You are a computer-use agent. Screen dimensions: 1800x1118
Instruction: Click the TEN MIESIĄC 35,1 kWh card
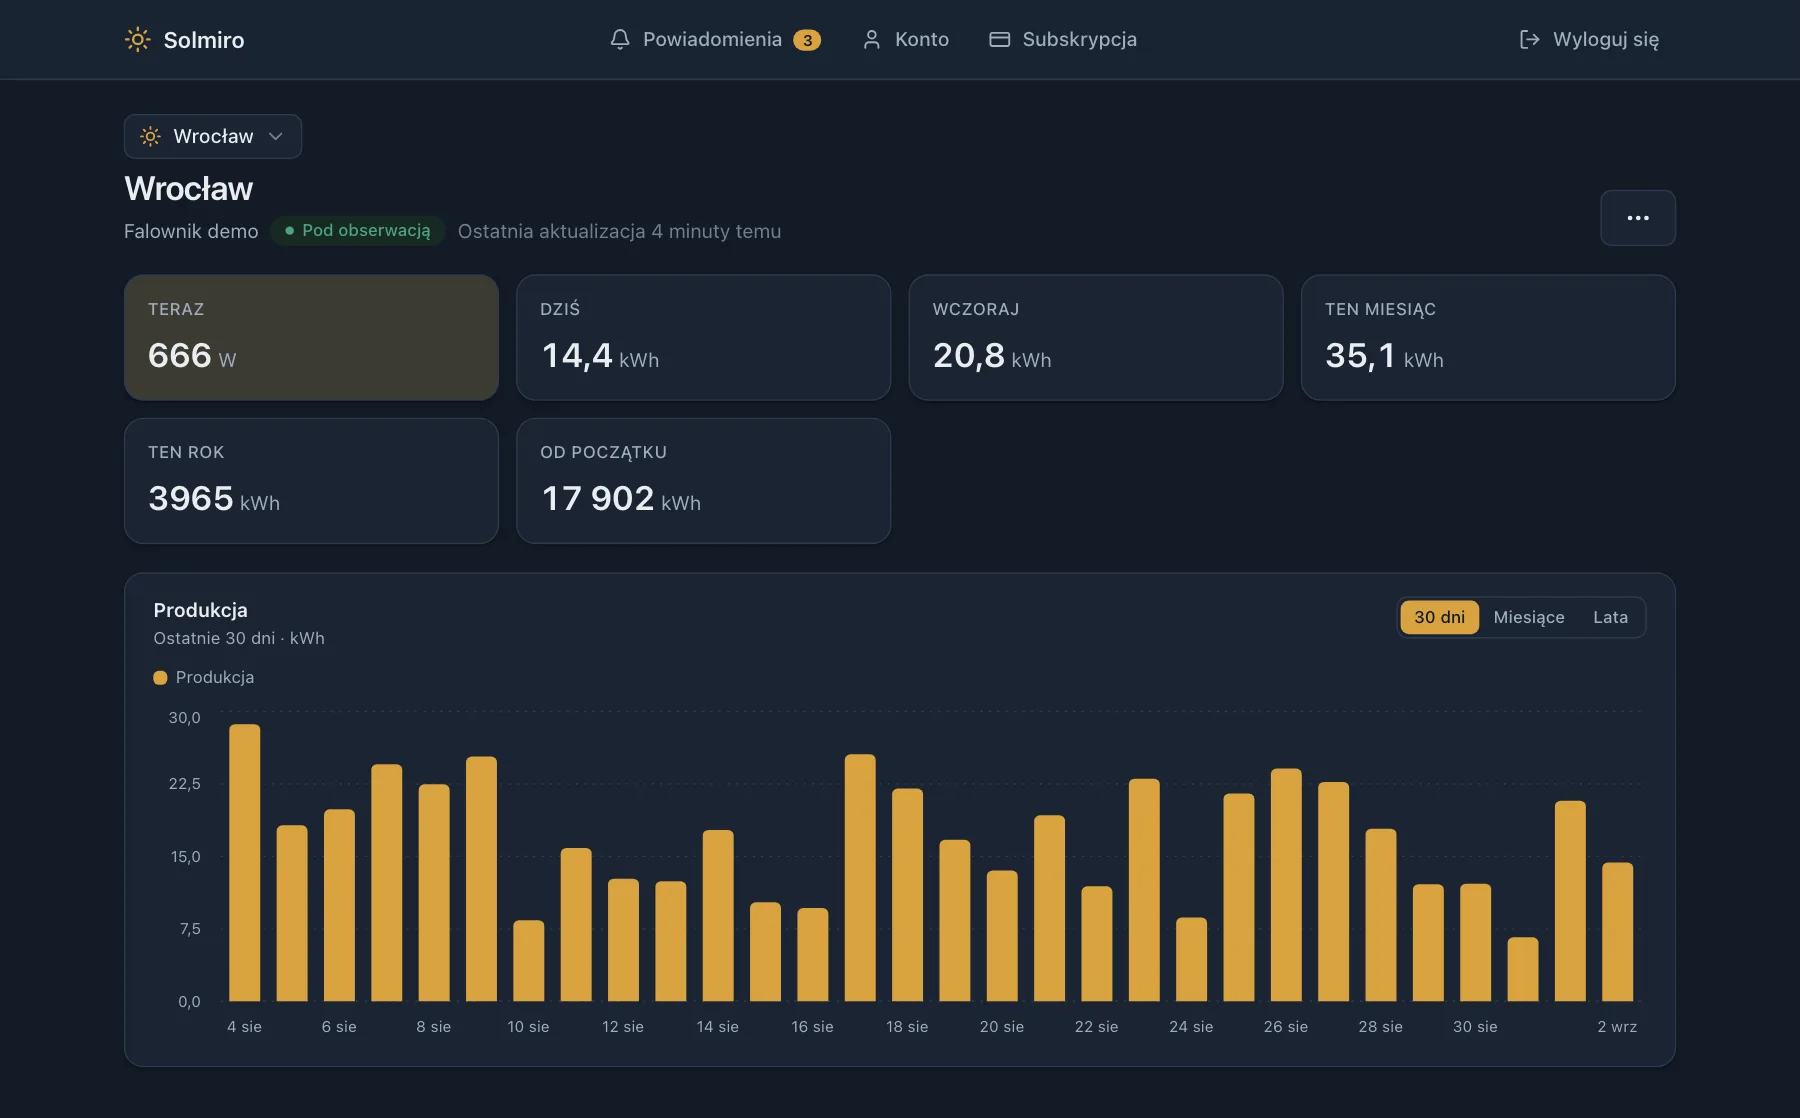[1488, 337]
